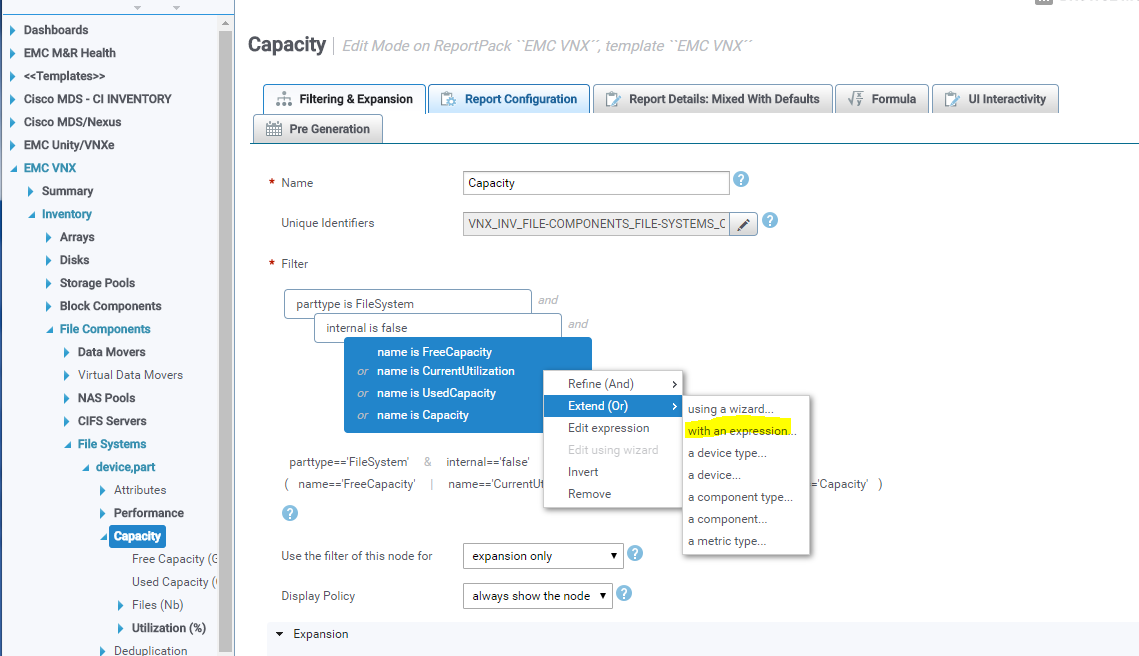Select Performance under device,part
The image size is (1139, 656).
coord(148,513)
